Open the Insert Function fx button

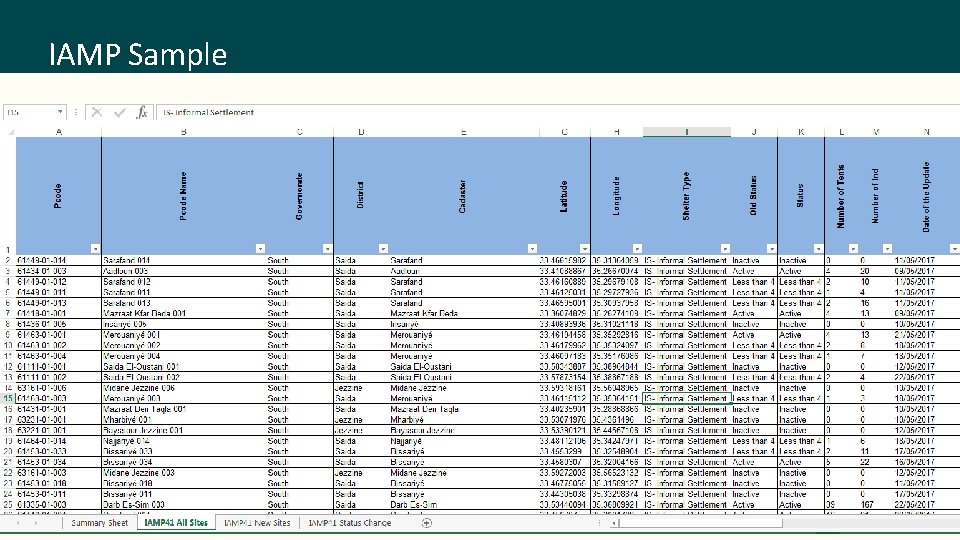[x=142, y=112]
